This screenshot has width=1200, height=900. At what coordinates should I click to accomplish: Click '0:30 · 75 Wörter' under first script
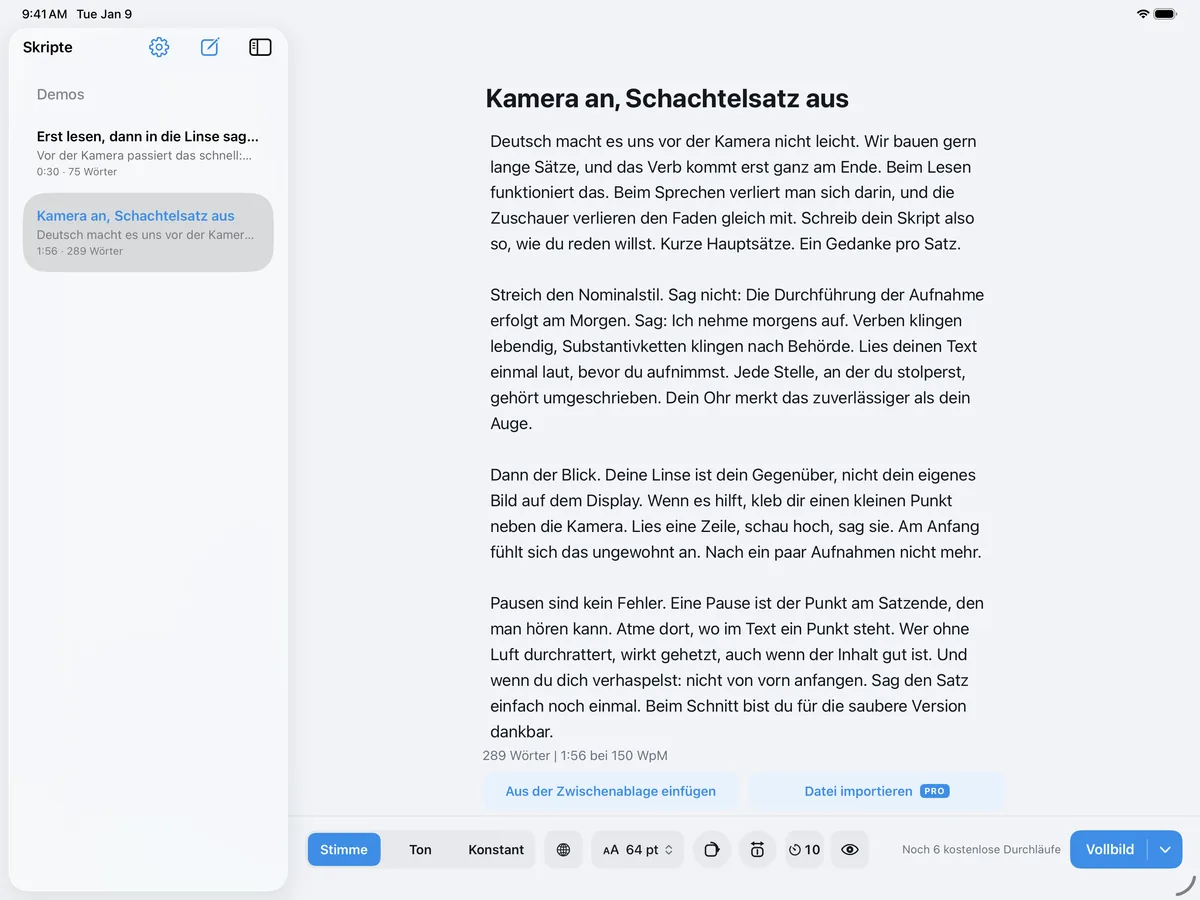pyautogui.click(x=77, y=172)
